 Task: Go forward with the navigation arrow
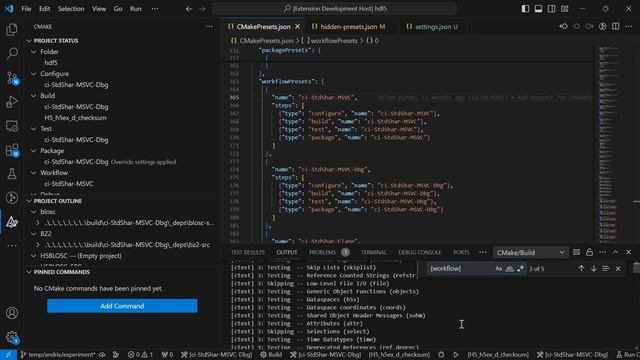coord(202,9)
